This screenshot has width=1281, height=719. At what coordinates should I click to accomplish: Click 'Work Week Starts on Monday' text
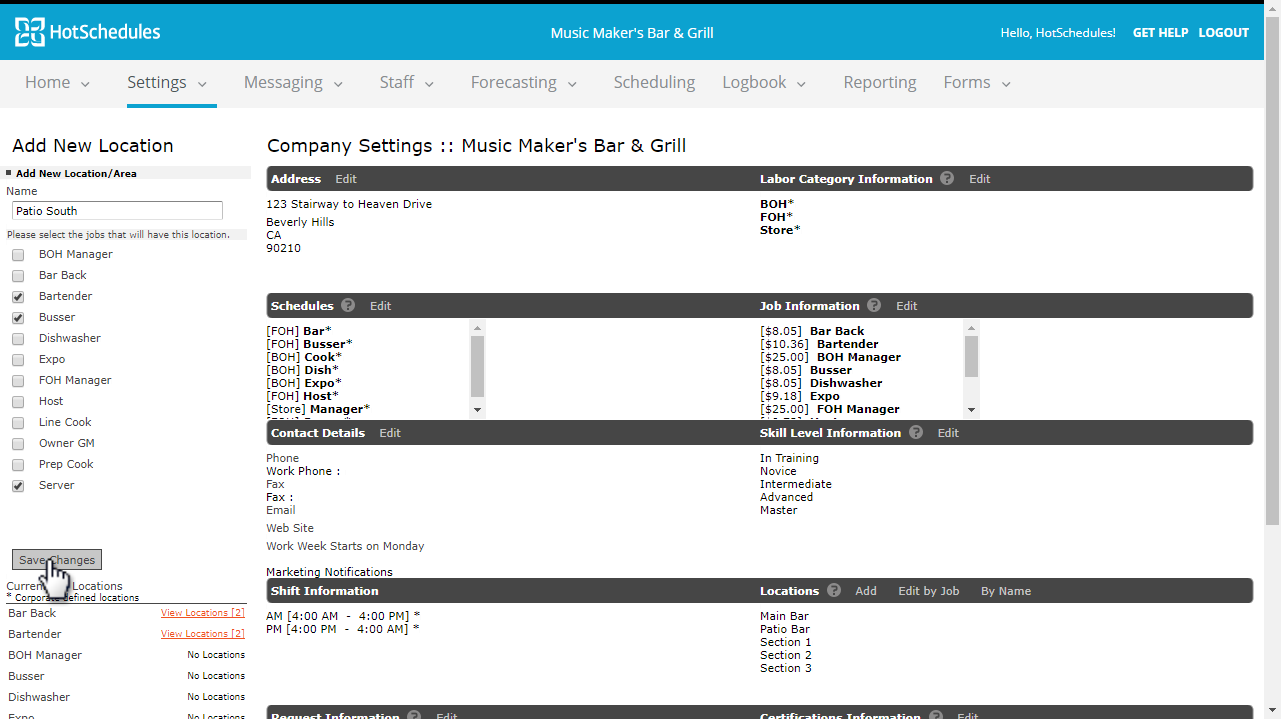pyautogui.click(x=345, y=547)
